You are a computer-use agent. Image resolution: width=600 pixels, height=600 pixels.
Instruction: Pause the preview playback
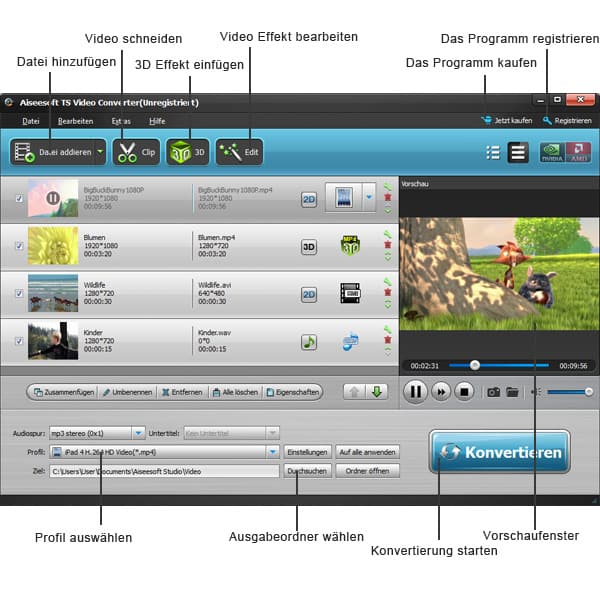point(416,392)
